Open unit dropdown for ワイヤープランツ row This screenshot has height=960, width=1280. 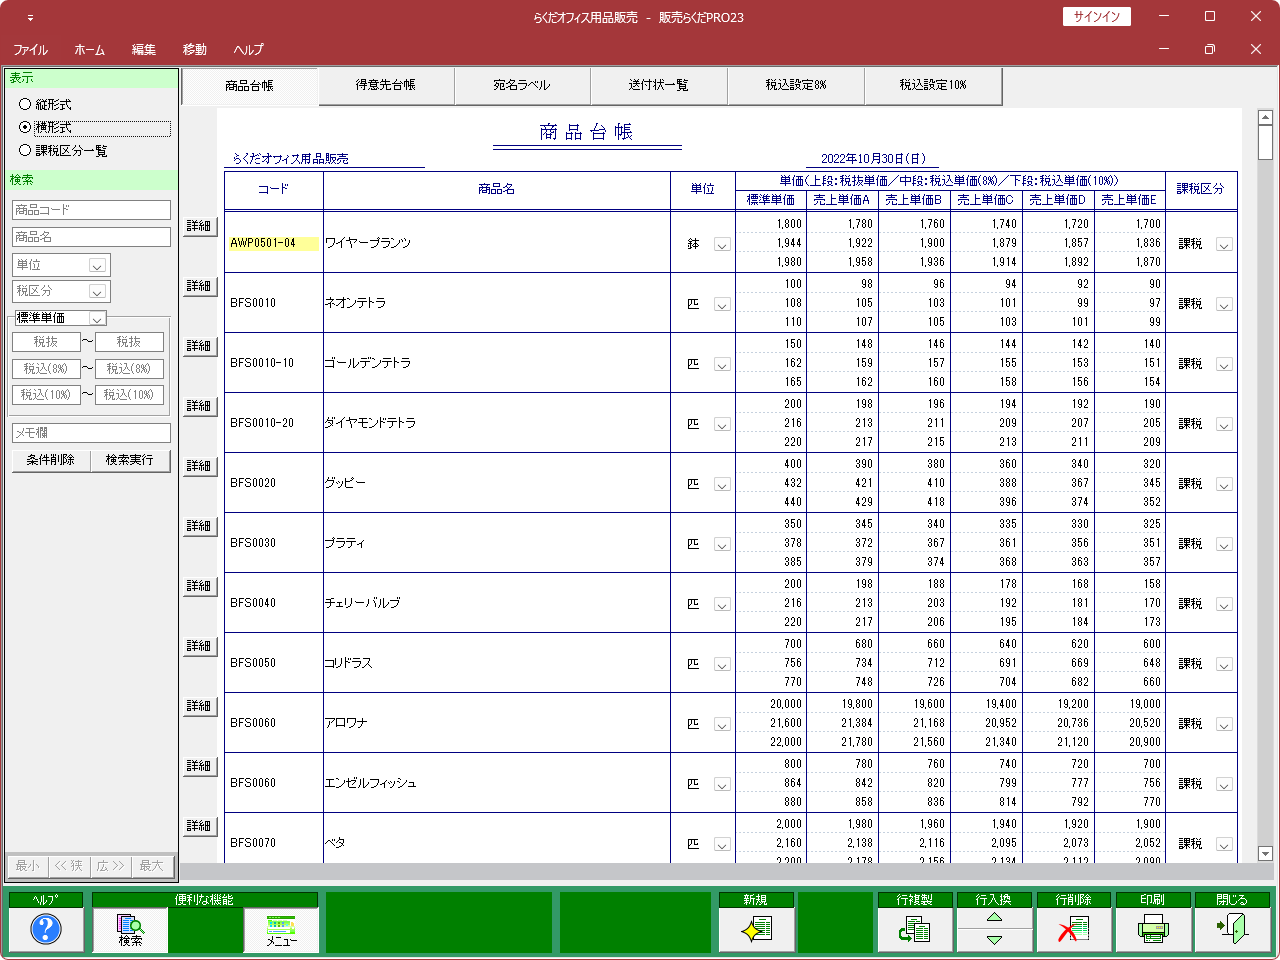(x=722, y=244)
